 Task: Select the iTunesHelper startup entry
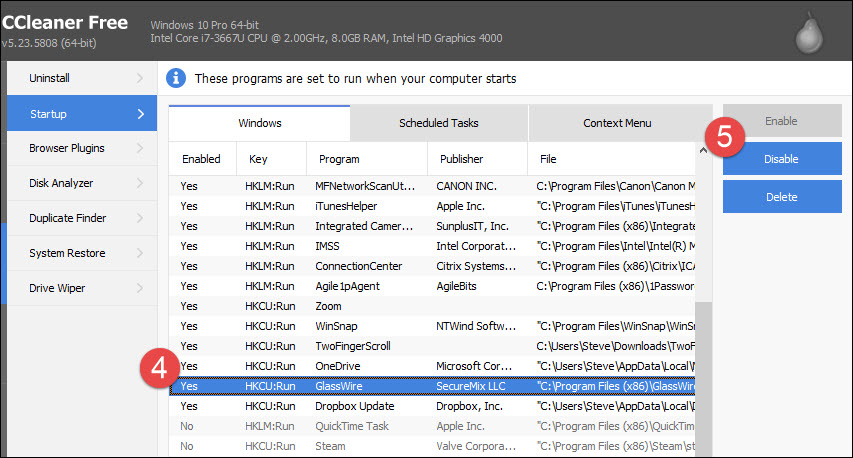point(432,206)
